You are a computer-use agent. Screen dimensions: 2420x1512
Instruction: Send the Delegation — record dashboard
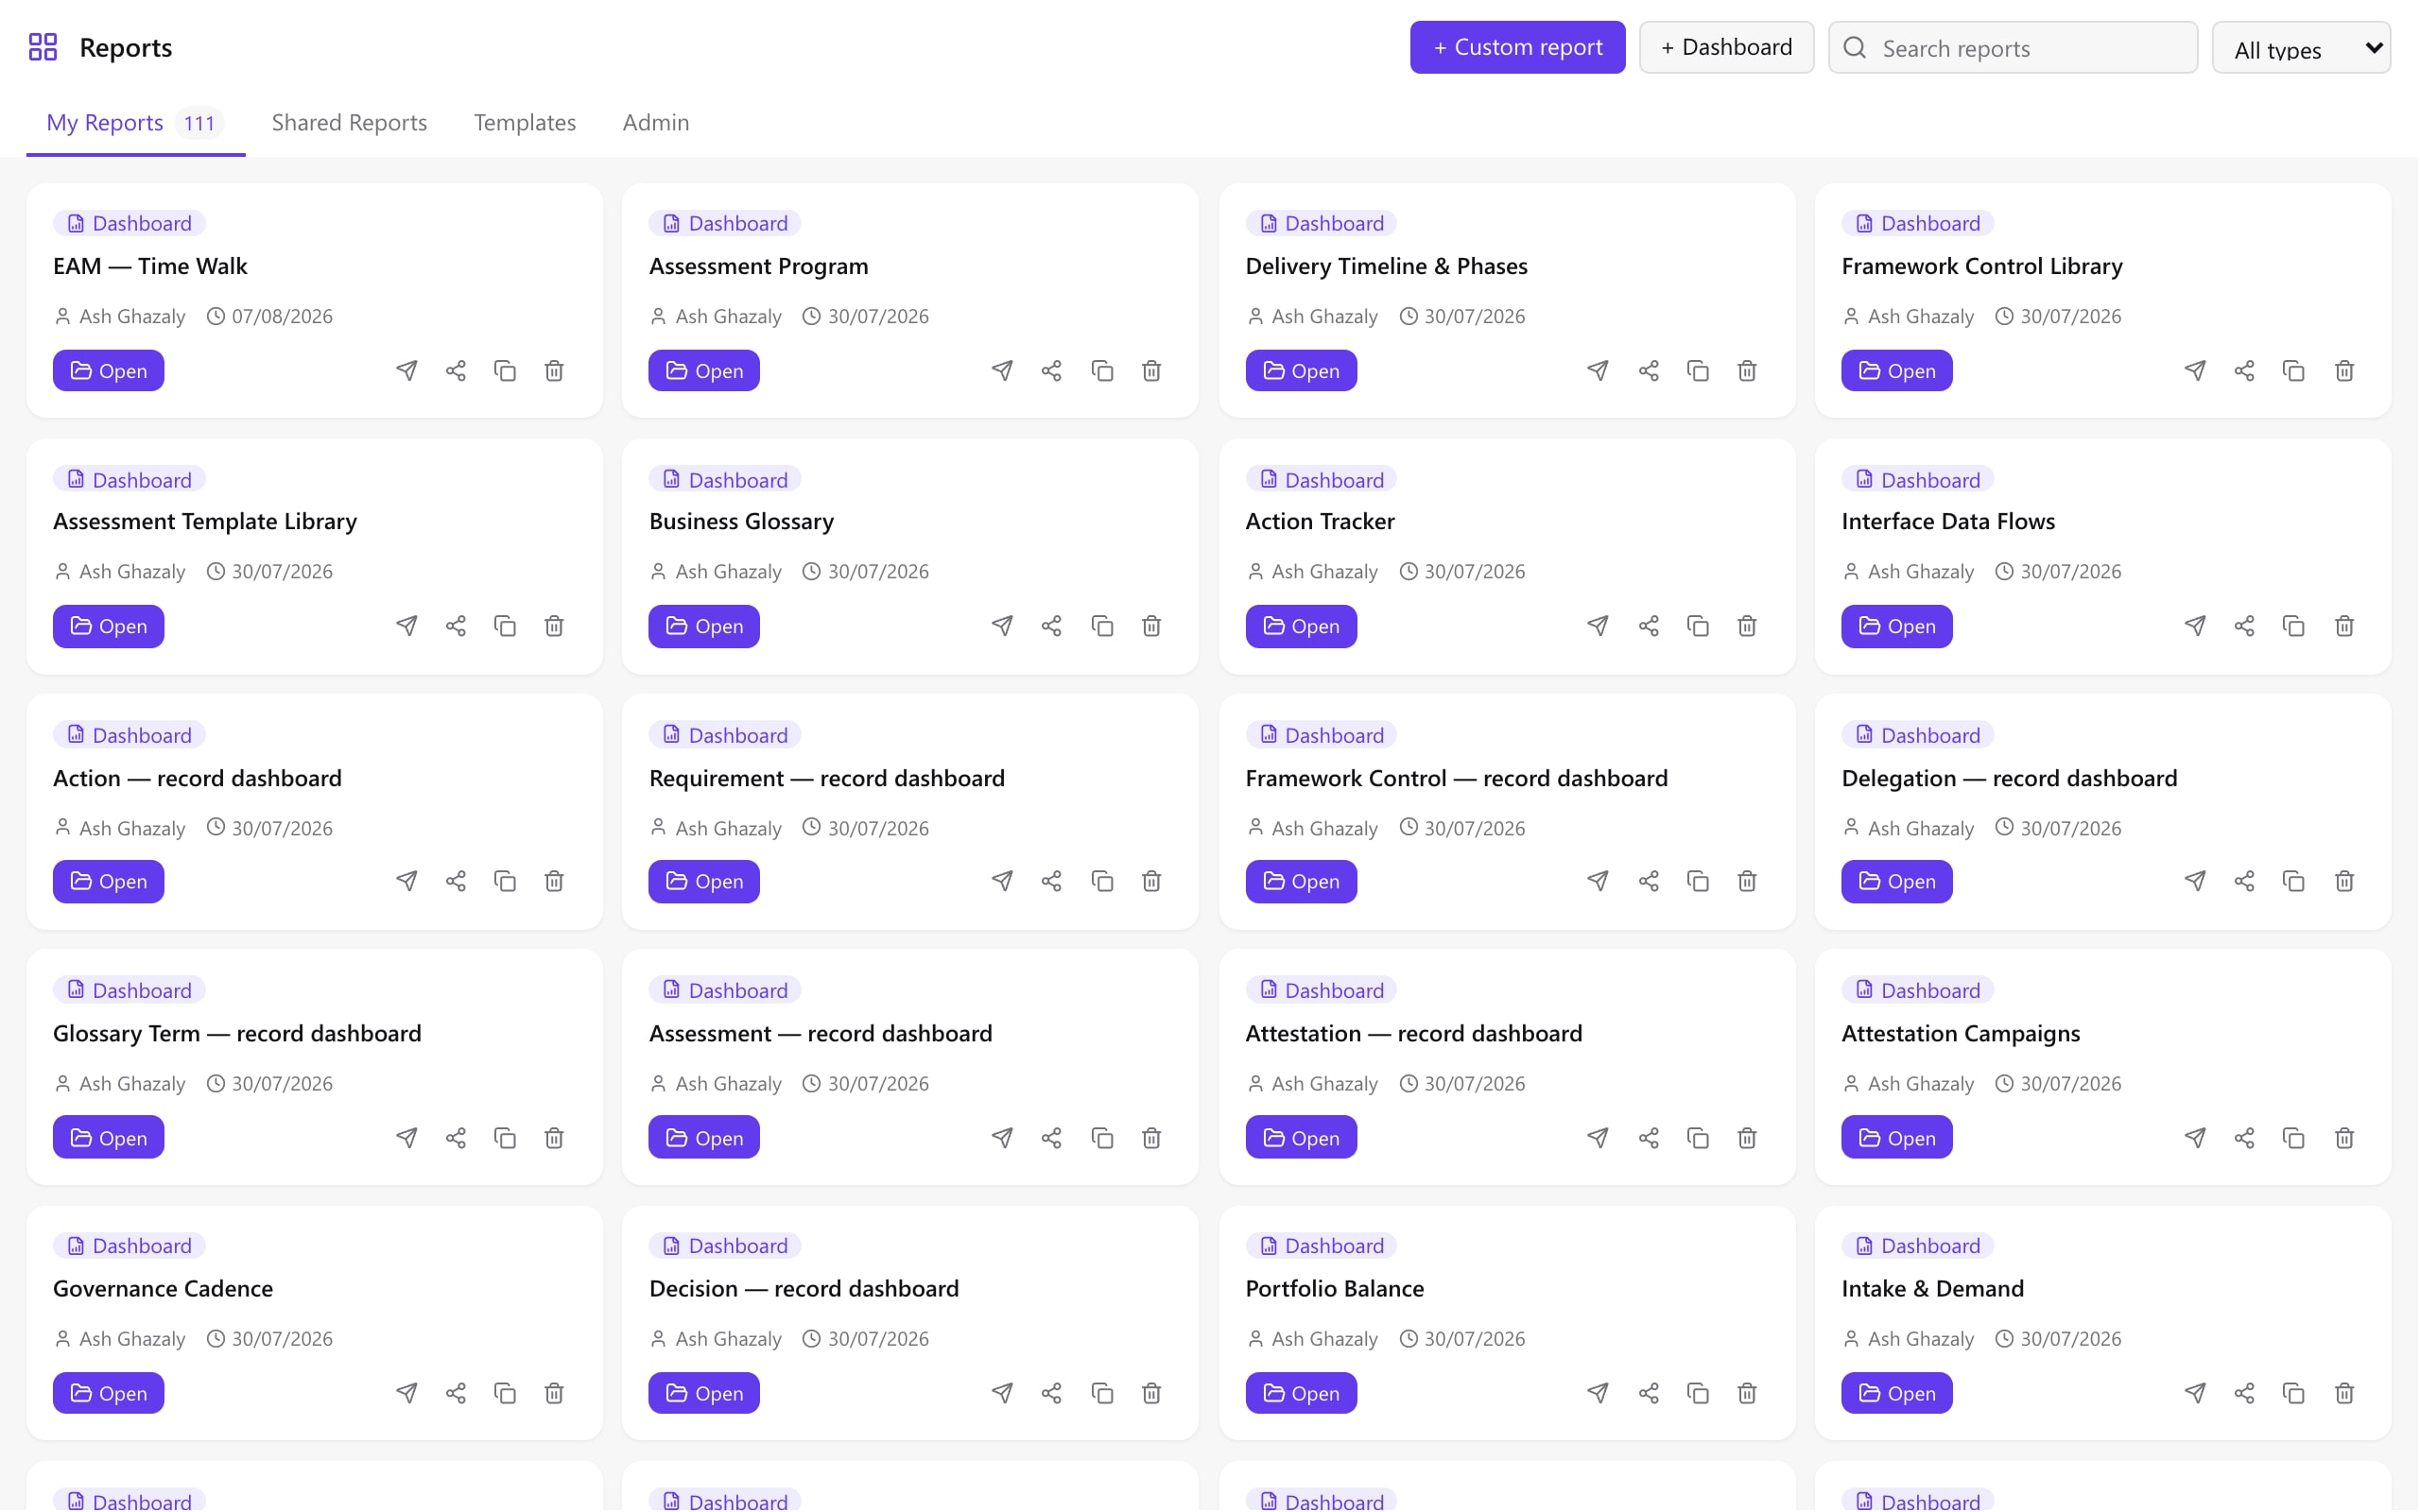(2196, 881)
